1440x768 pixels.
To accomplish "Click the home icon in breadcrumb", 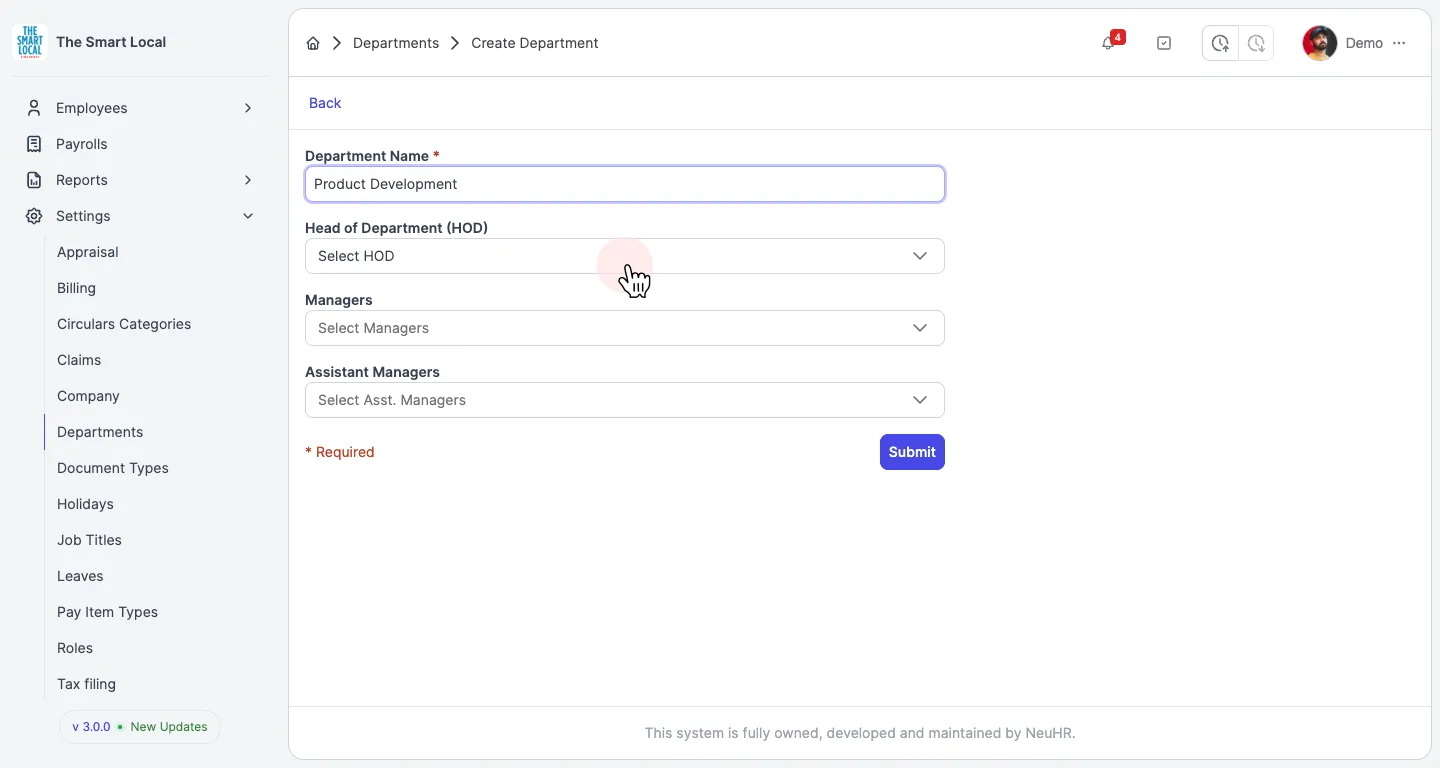I will pos(313,43).
